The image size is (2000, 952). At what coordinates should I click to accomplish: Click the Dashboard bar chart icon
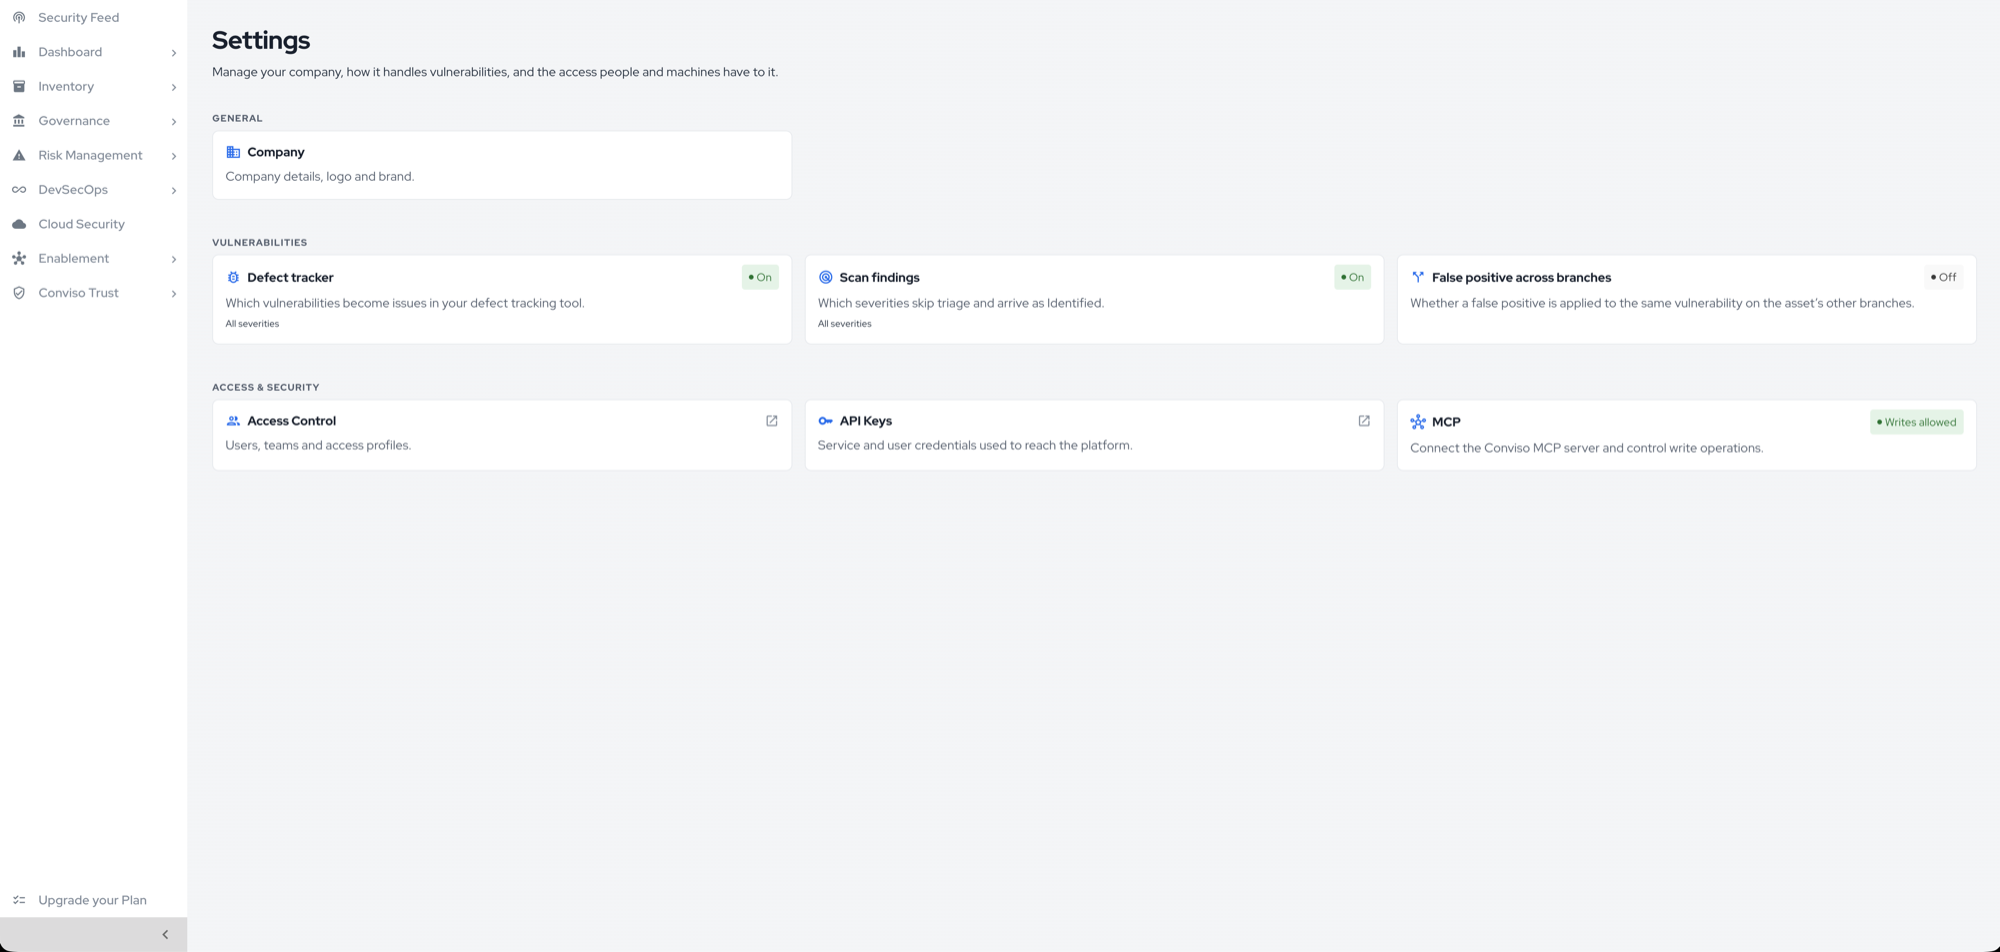coord(19,52)
